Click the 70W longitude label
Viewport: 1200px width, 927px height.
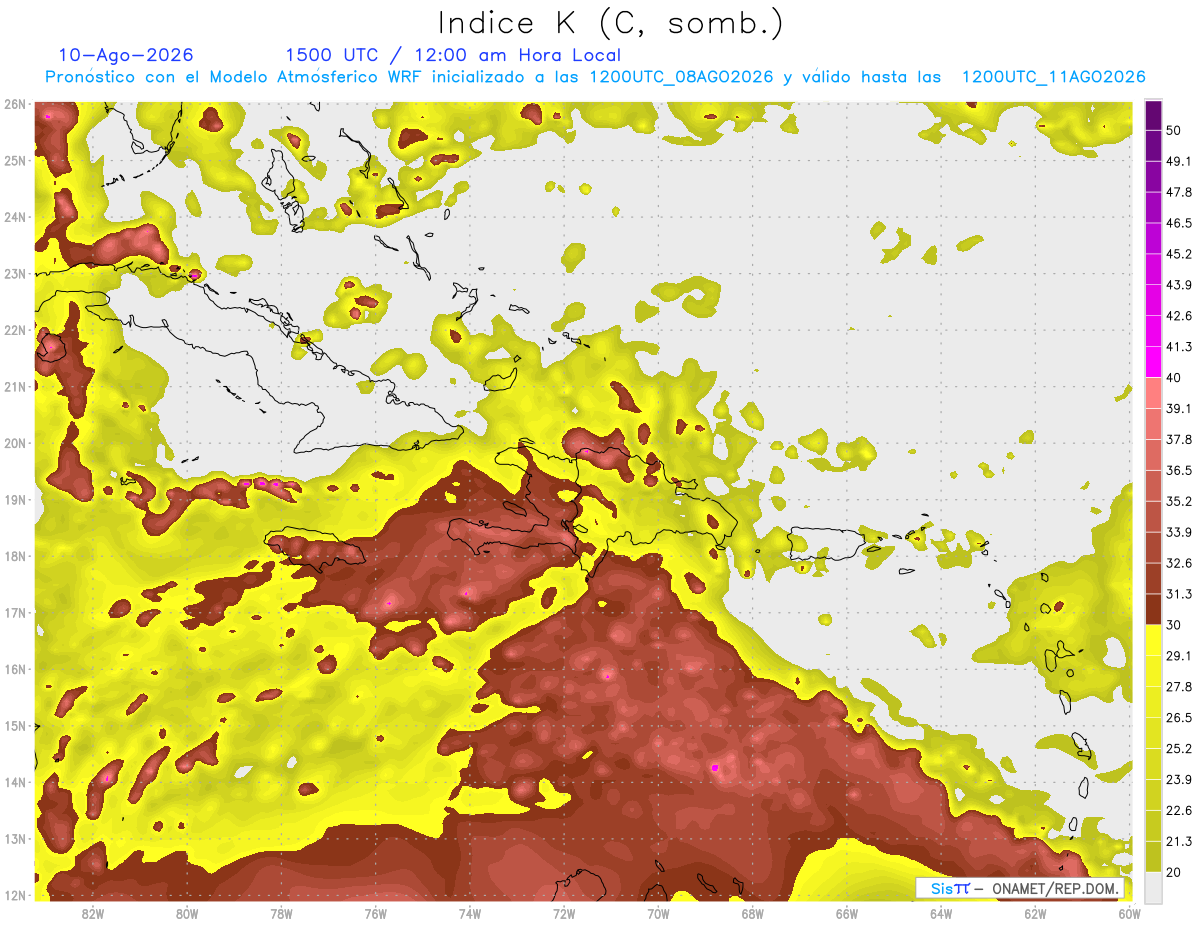point(658,914)
